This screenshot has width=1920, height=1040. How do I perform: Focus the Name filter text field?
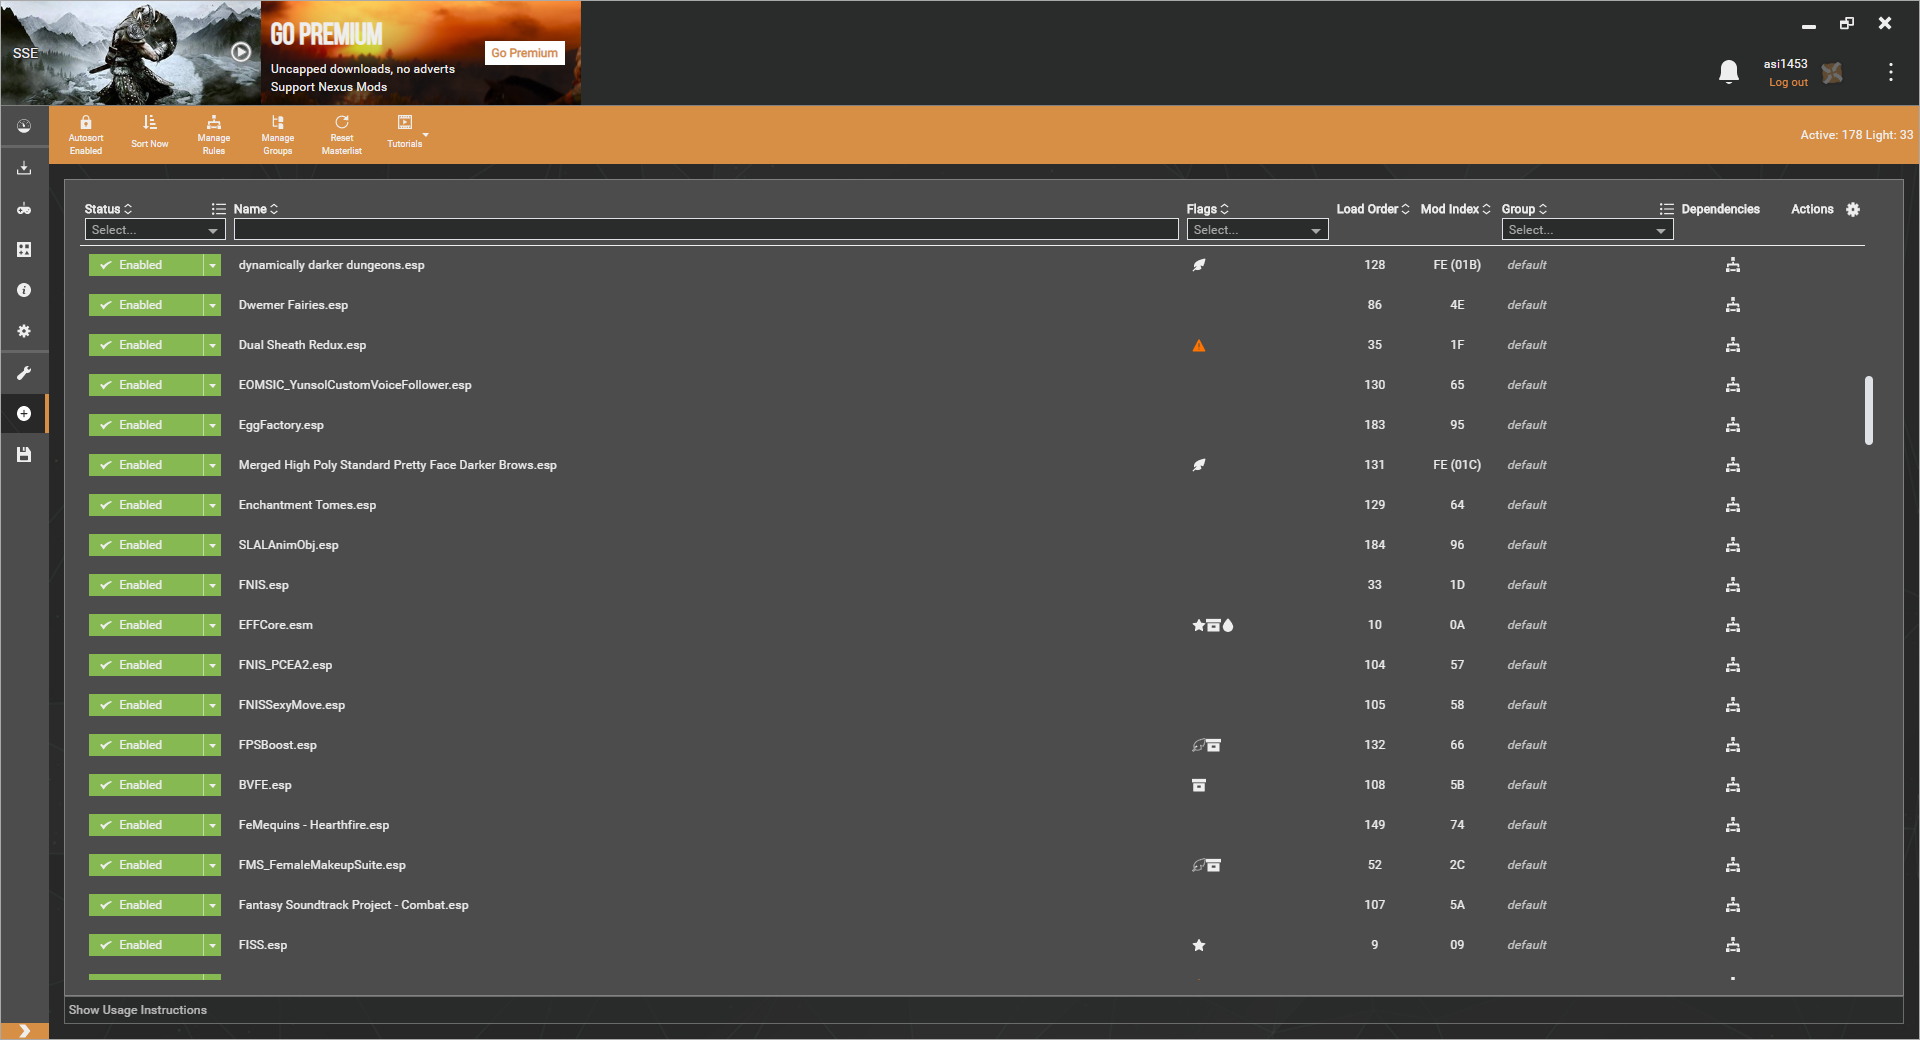(705, 230)
